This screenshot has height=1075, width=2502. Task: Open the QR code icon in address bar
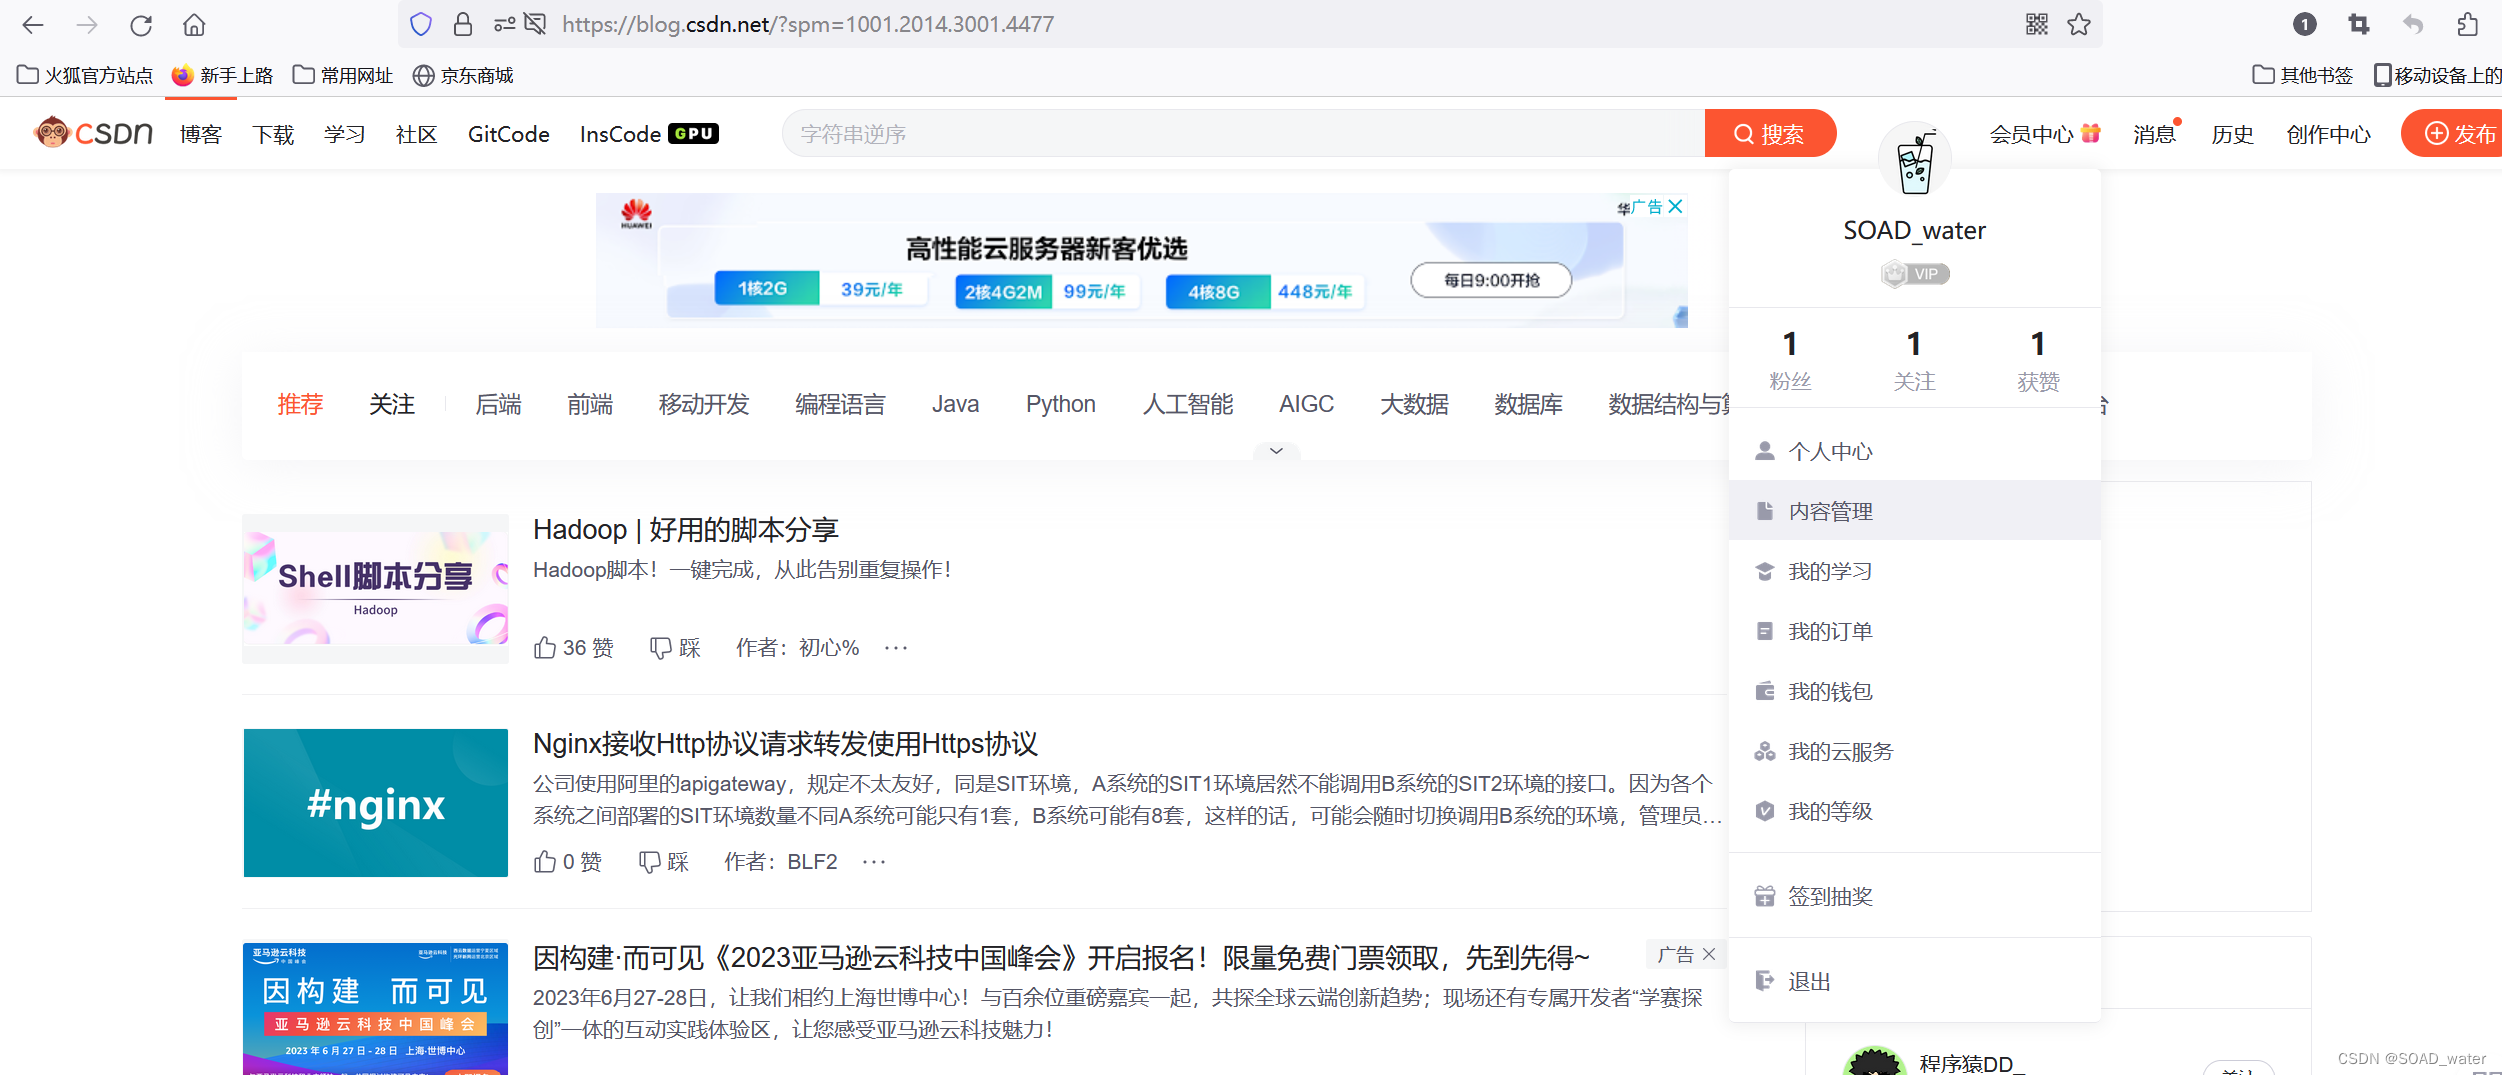coord(2036,24)
